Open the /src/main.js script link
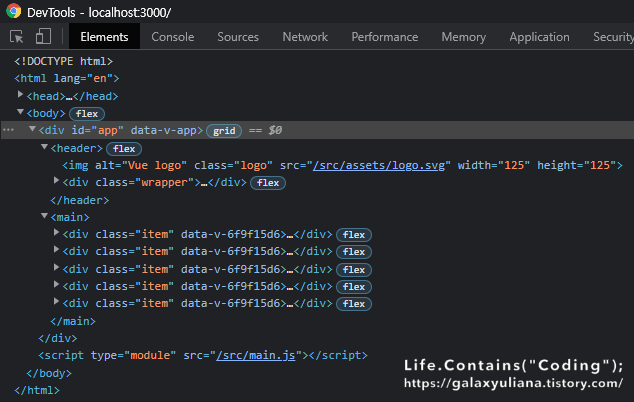 click(x=256, y=355)
